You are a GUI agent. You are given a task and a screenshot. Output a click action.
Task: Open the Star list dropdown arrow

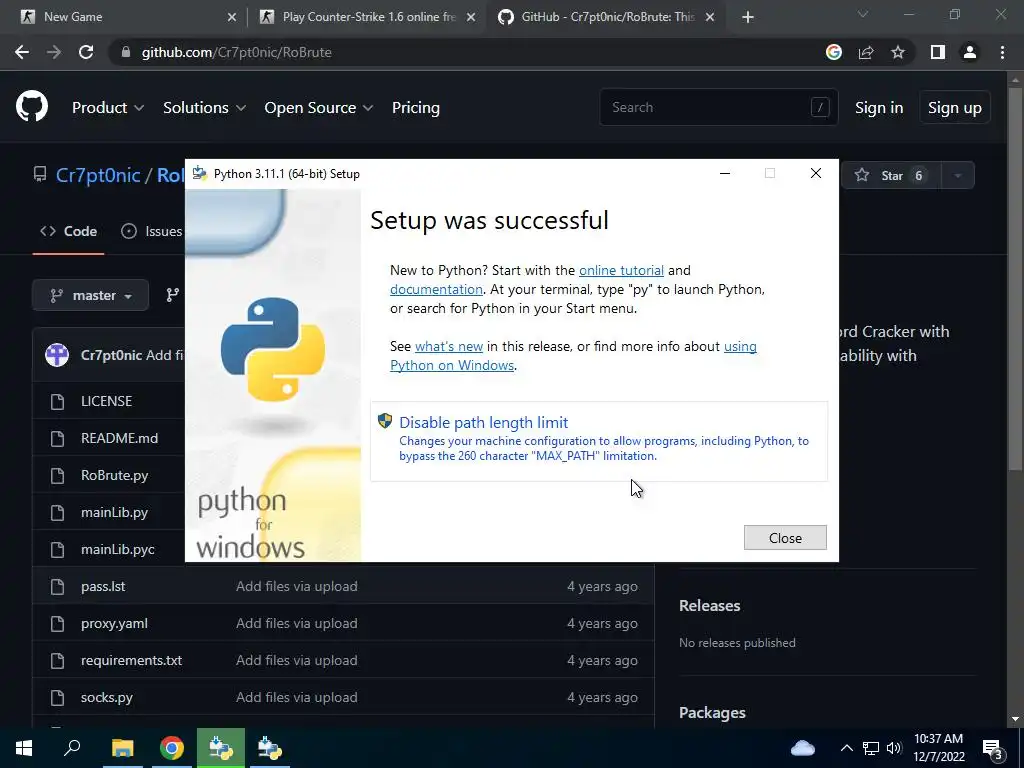tap(957, 175)
